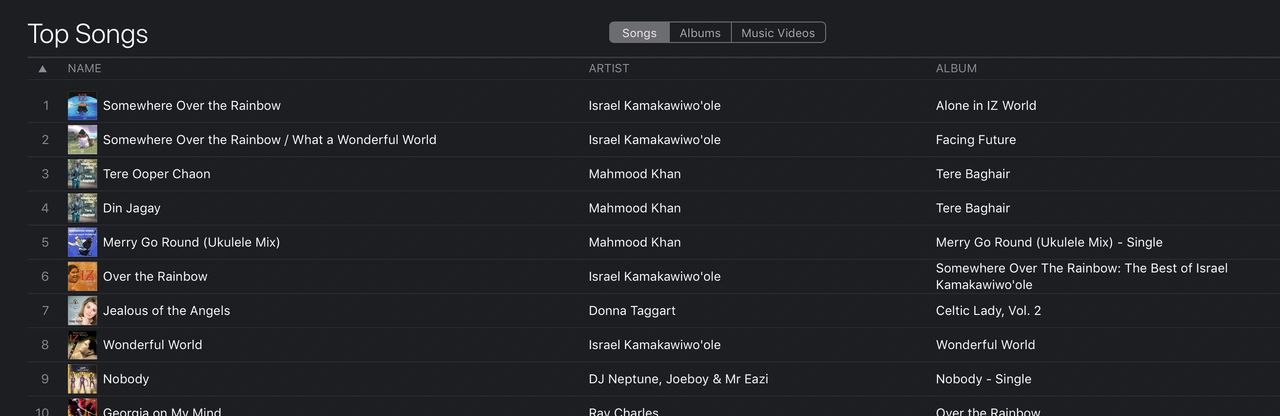The height and width of the screenshot is (416, 1280).
Task: Select the song Tere Ooper Chaon
Action: click(157, 174)
